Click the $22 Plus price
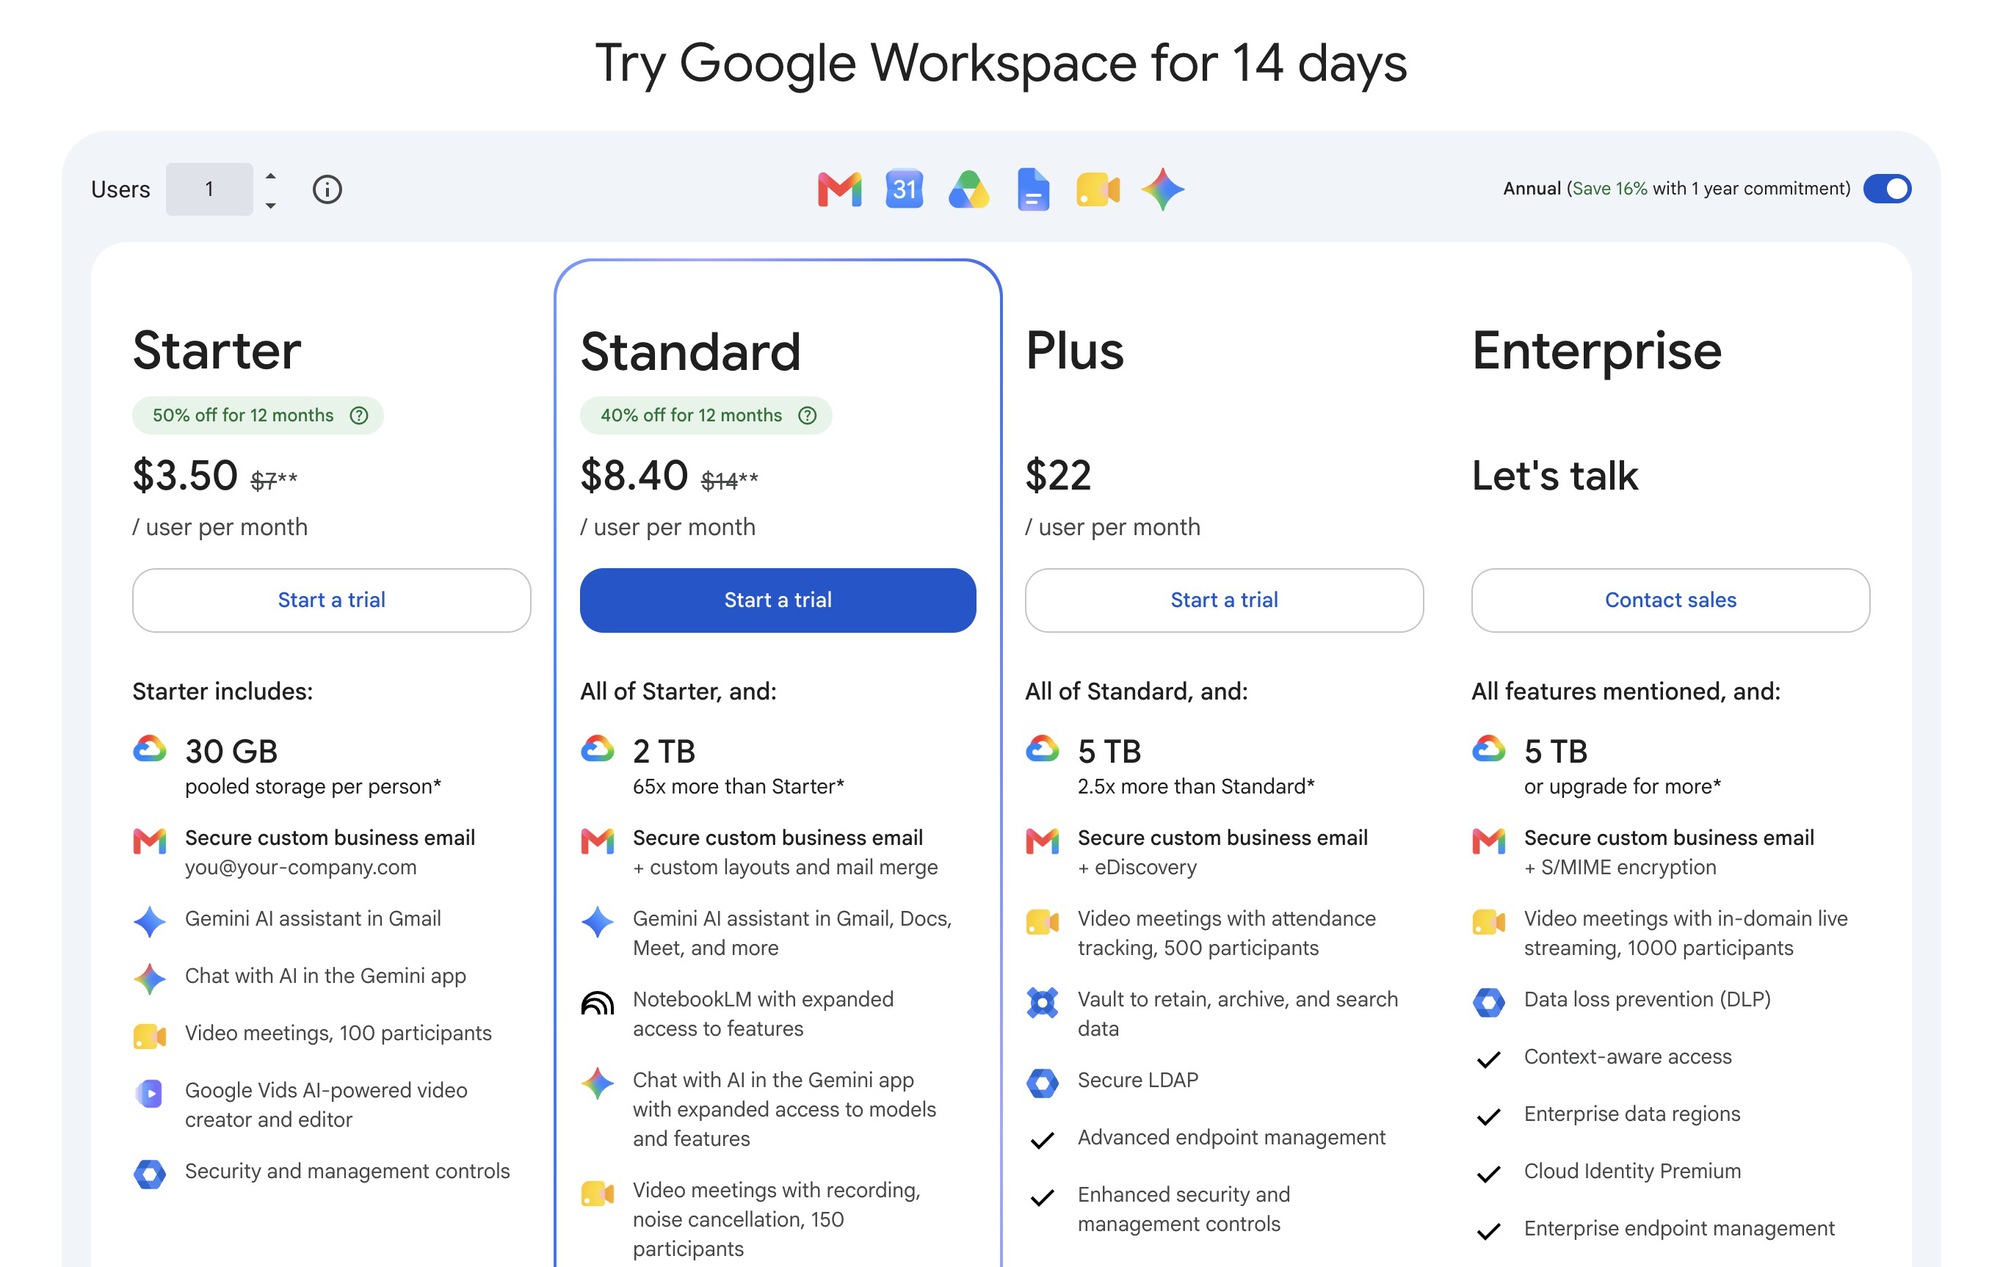 [x=1058, y=476]
